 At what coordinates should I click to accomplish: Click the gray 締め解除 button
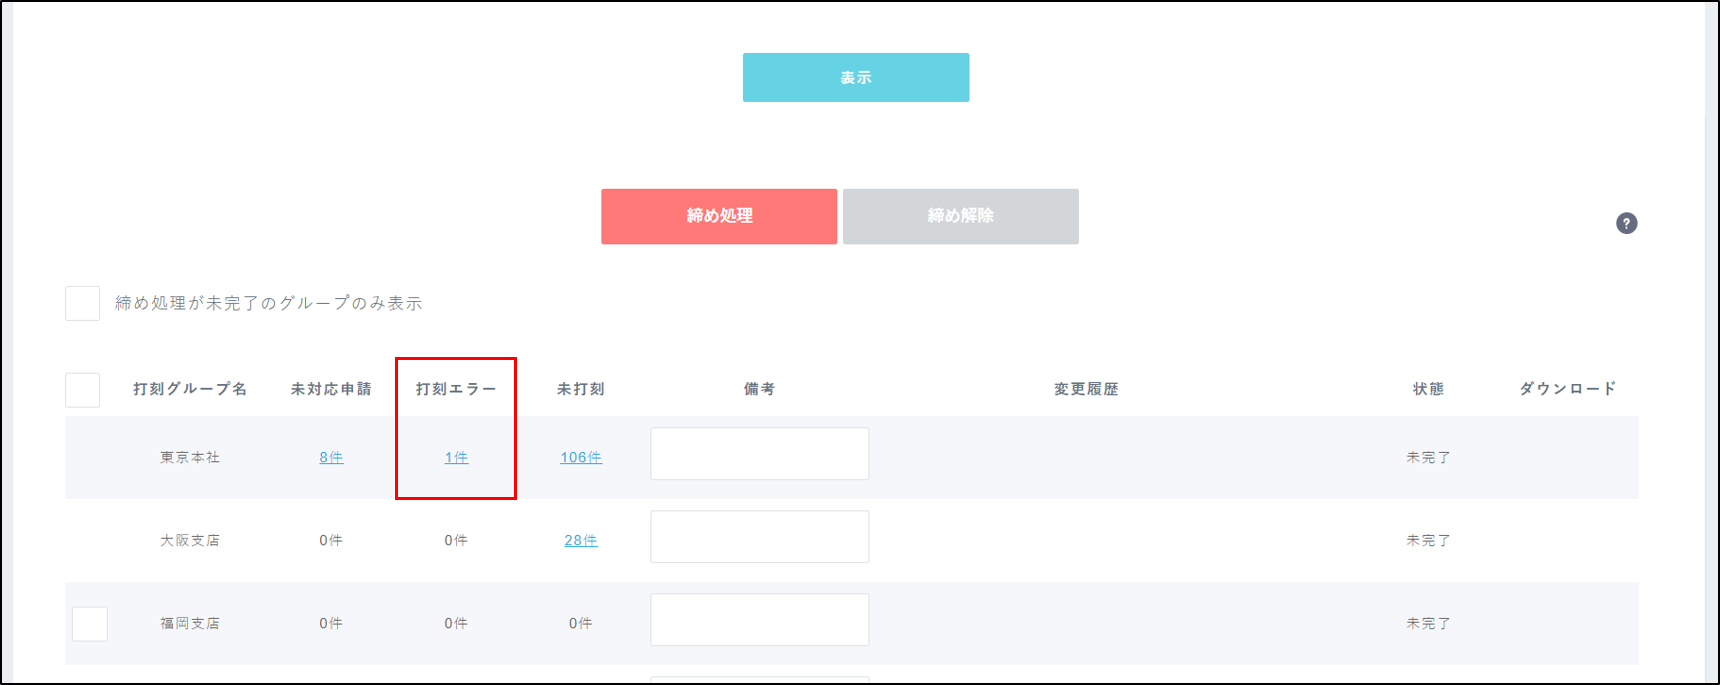tap(960, 216)
